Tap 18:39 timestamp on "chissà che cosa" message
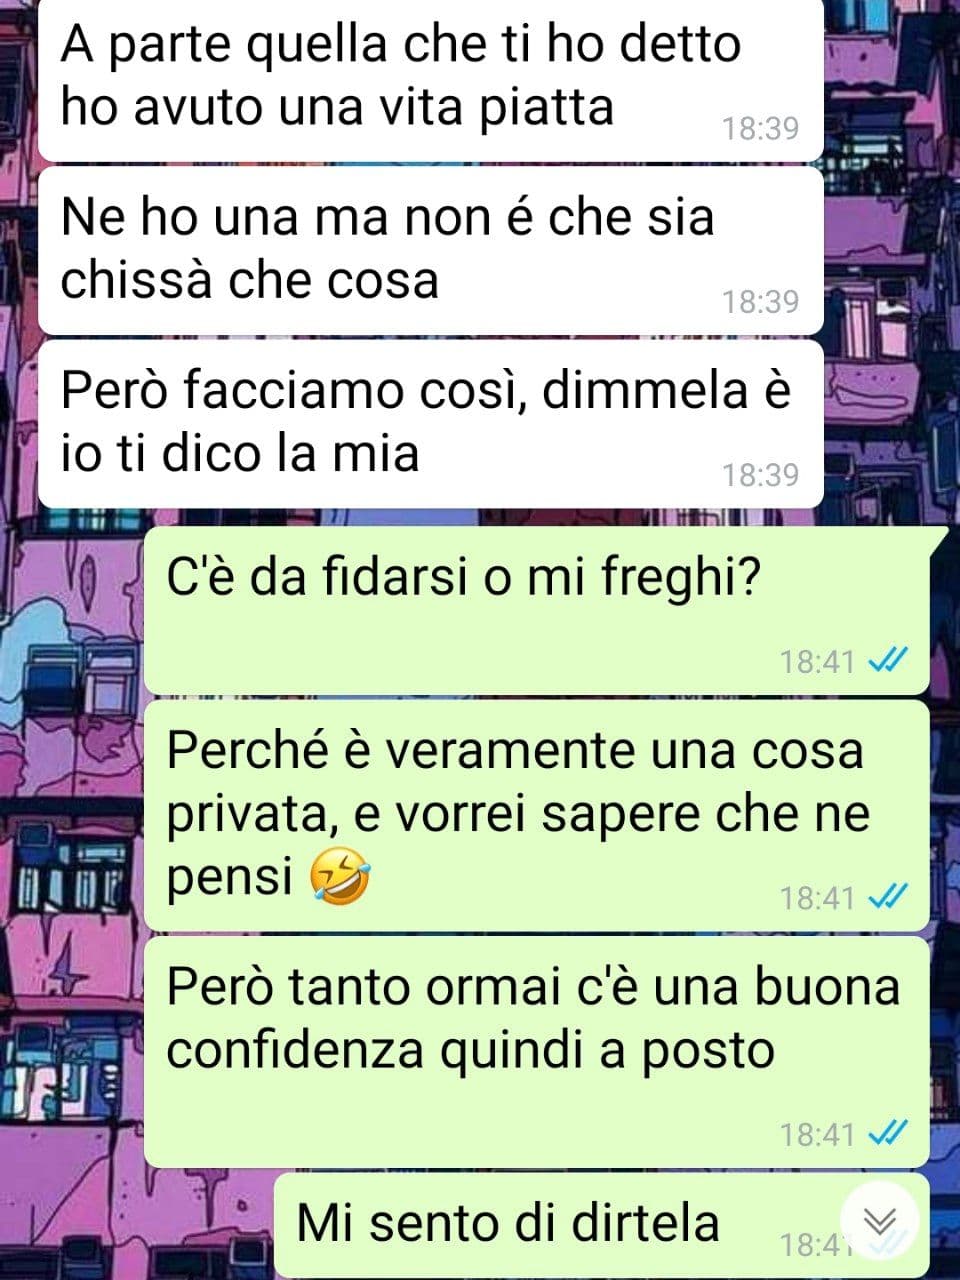 761,301
